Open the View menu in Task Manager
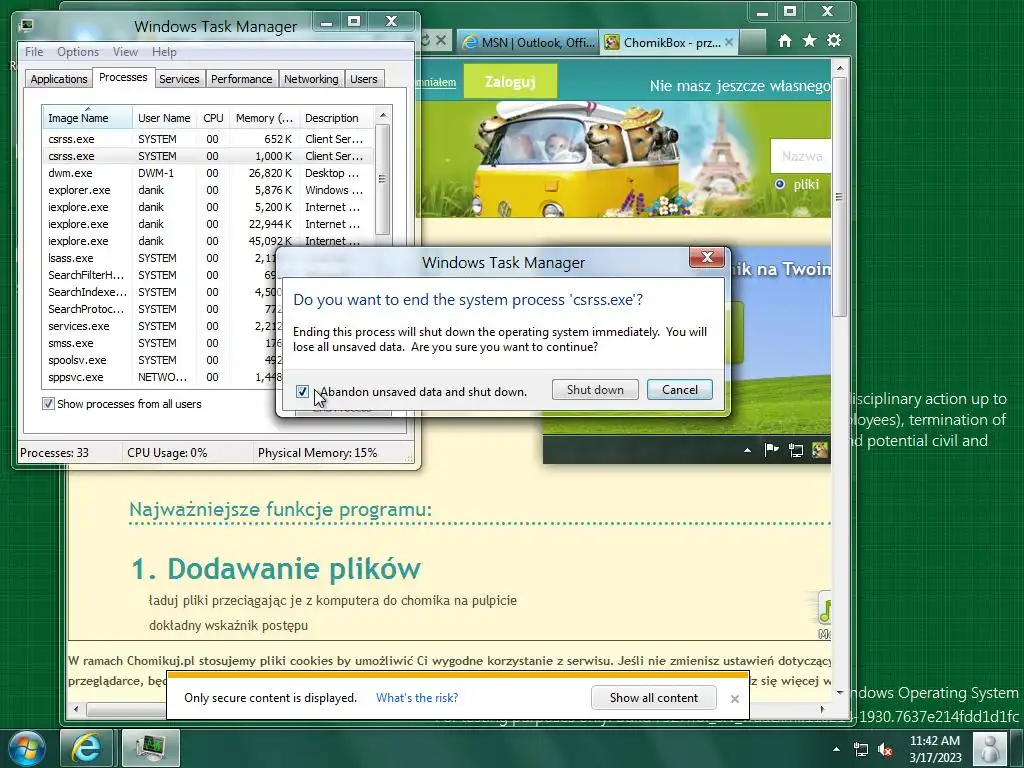The width and height of the screenshot is (1024, 768). (125, 52)
